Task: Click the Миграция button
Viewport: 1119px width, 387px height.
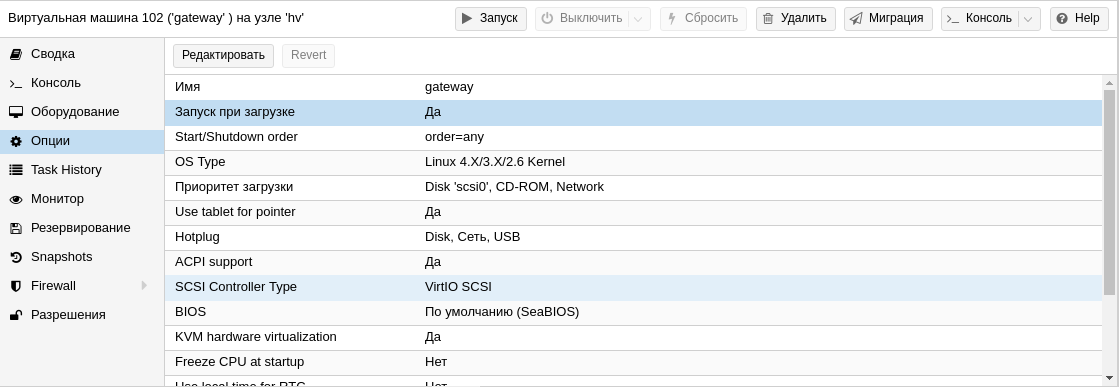Action: click(x=888, y=19)
